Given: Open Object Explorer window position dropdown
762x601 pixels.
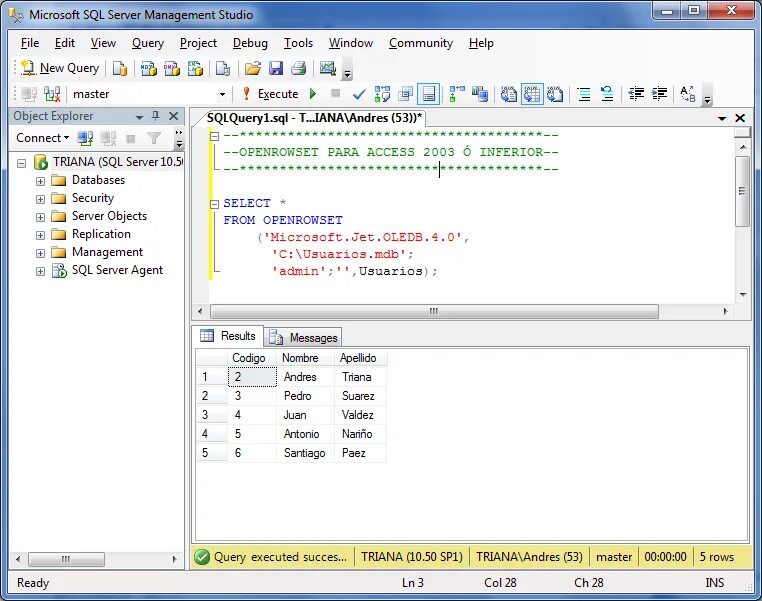Looking at the screenshot, I should pos(139,117).
